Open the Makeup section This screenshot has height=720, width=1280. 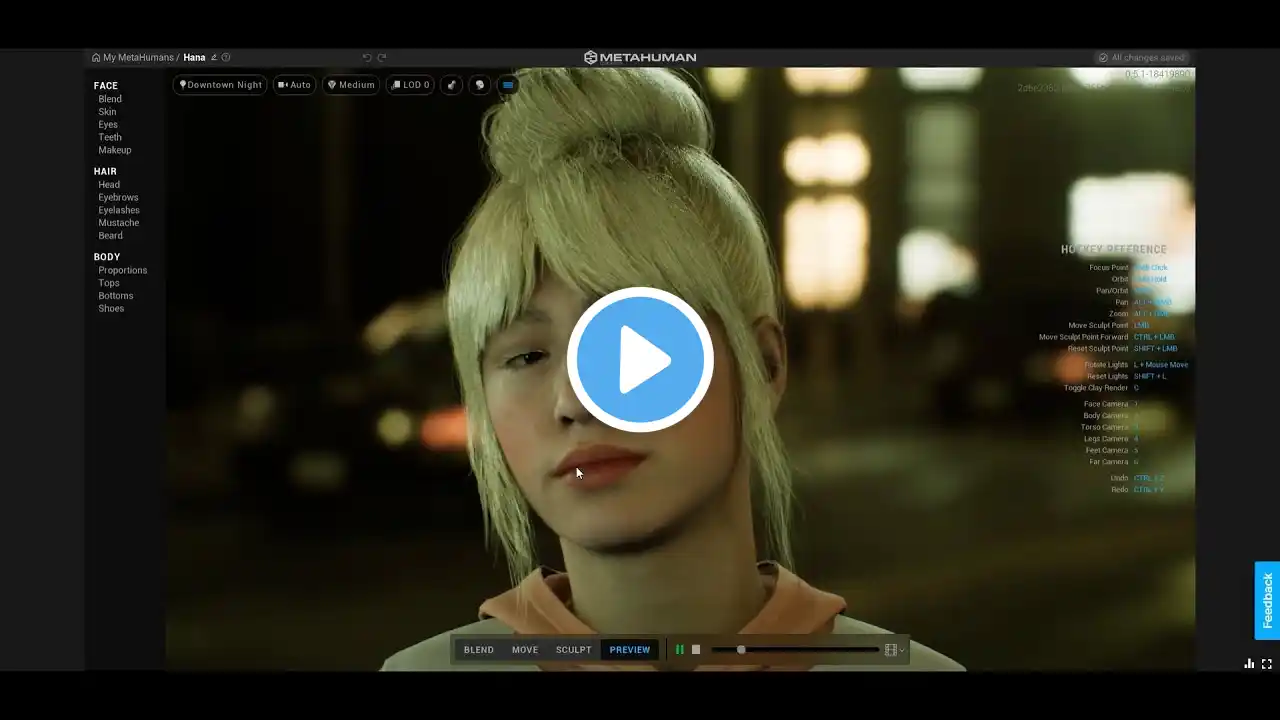(115, 150)
